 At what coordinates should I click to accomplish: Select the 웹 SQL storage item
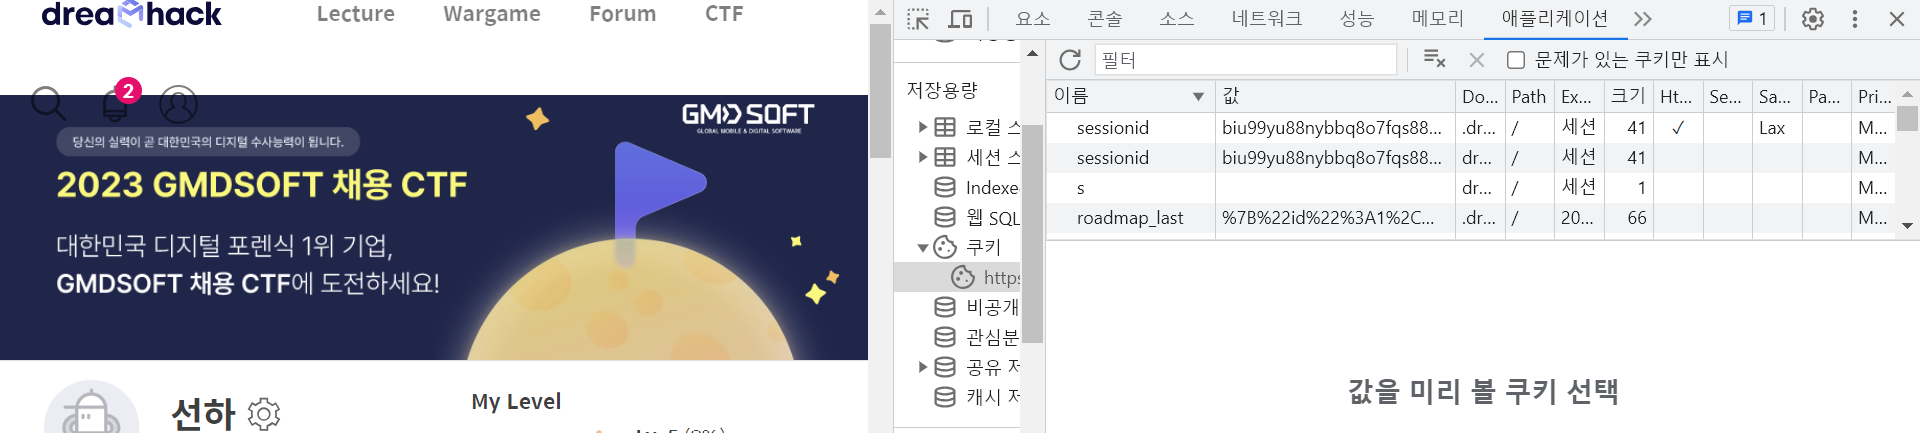click(977, 217)
